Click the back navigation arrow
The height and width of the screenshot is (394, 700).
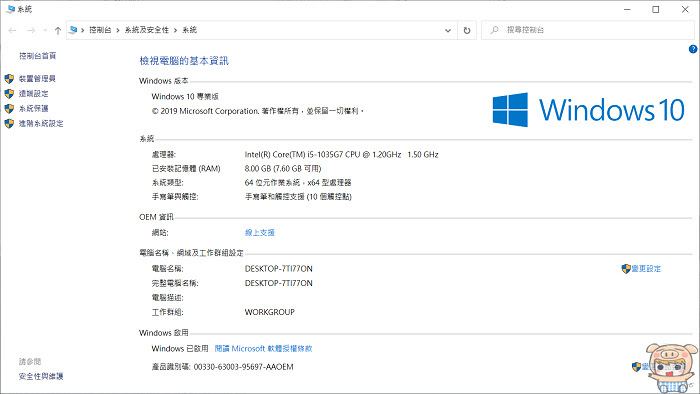click(x=12, y=30)
